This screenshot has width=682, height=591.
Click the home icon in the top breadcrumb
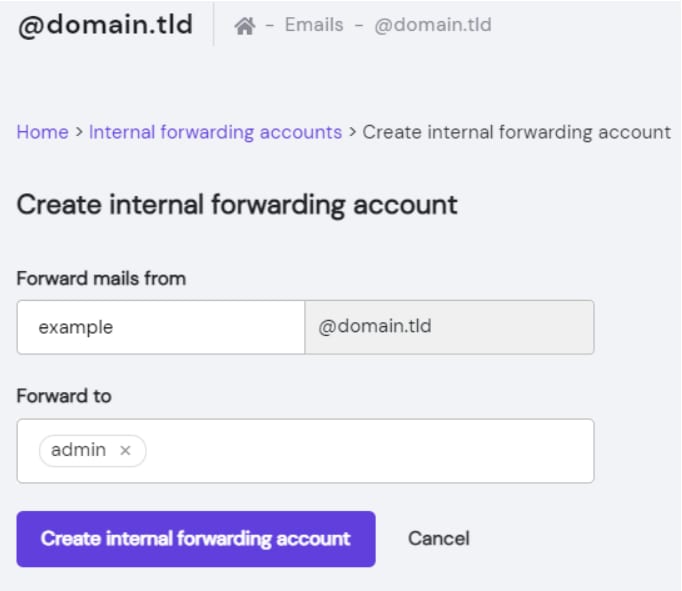point(244,26)
